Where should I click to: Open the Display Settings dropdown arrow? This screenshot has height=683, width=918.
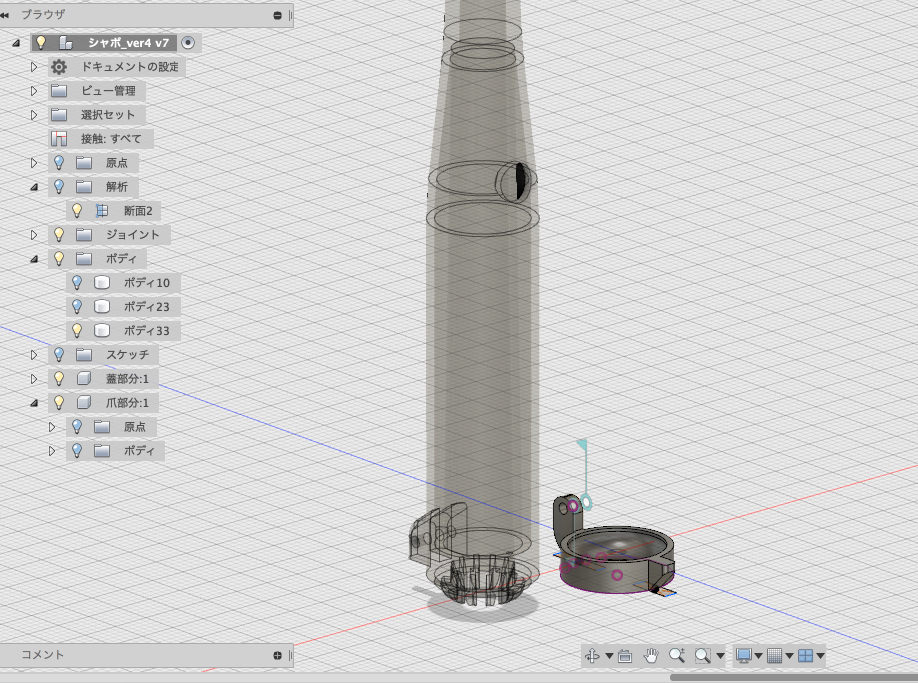pos(759,656)
